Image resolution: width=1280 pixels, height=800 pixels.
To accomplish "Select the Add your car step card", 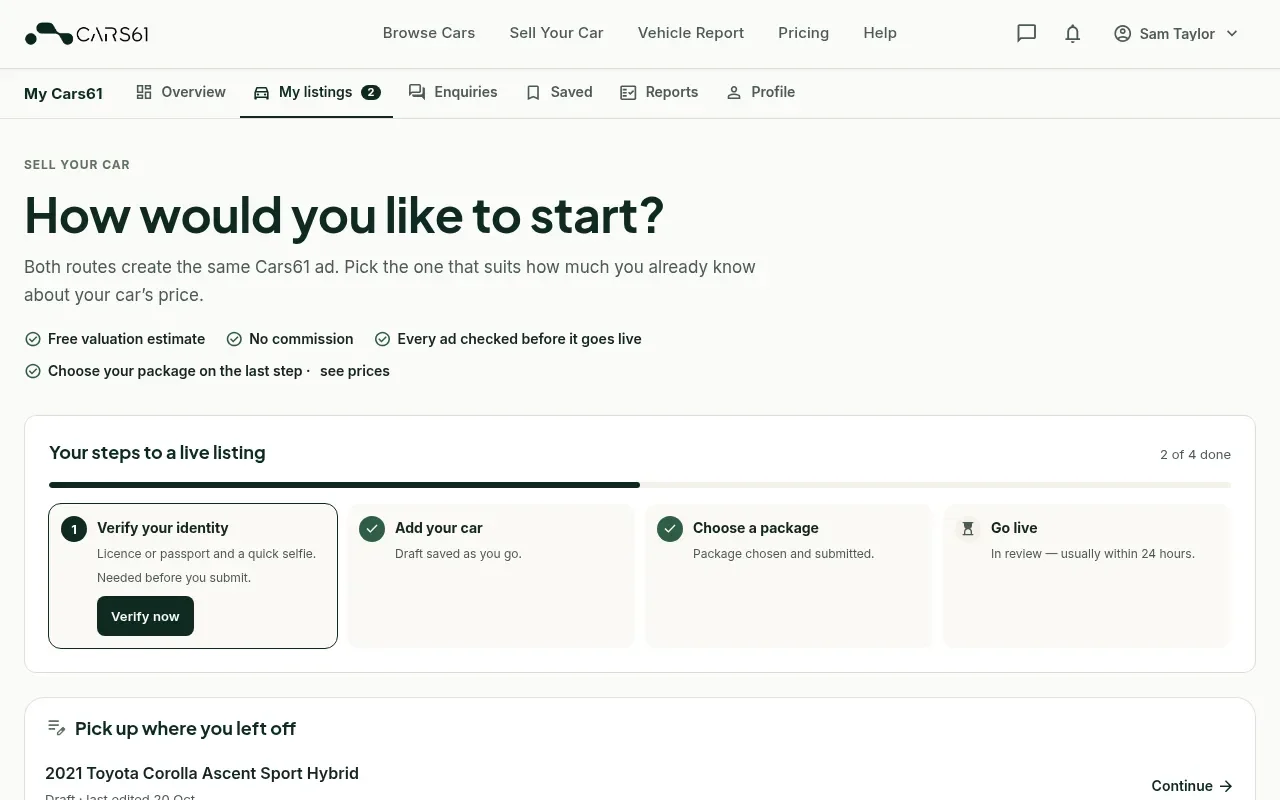I will (491, 576).
